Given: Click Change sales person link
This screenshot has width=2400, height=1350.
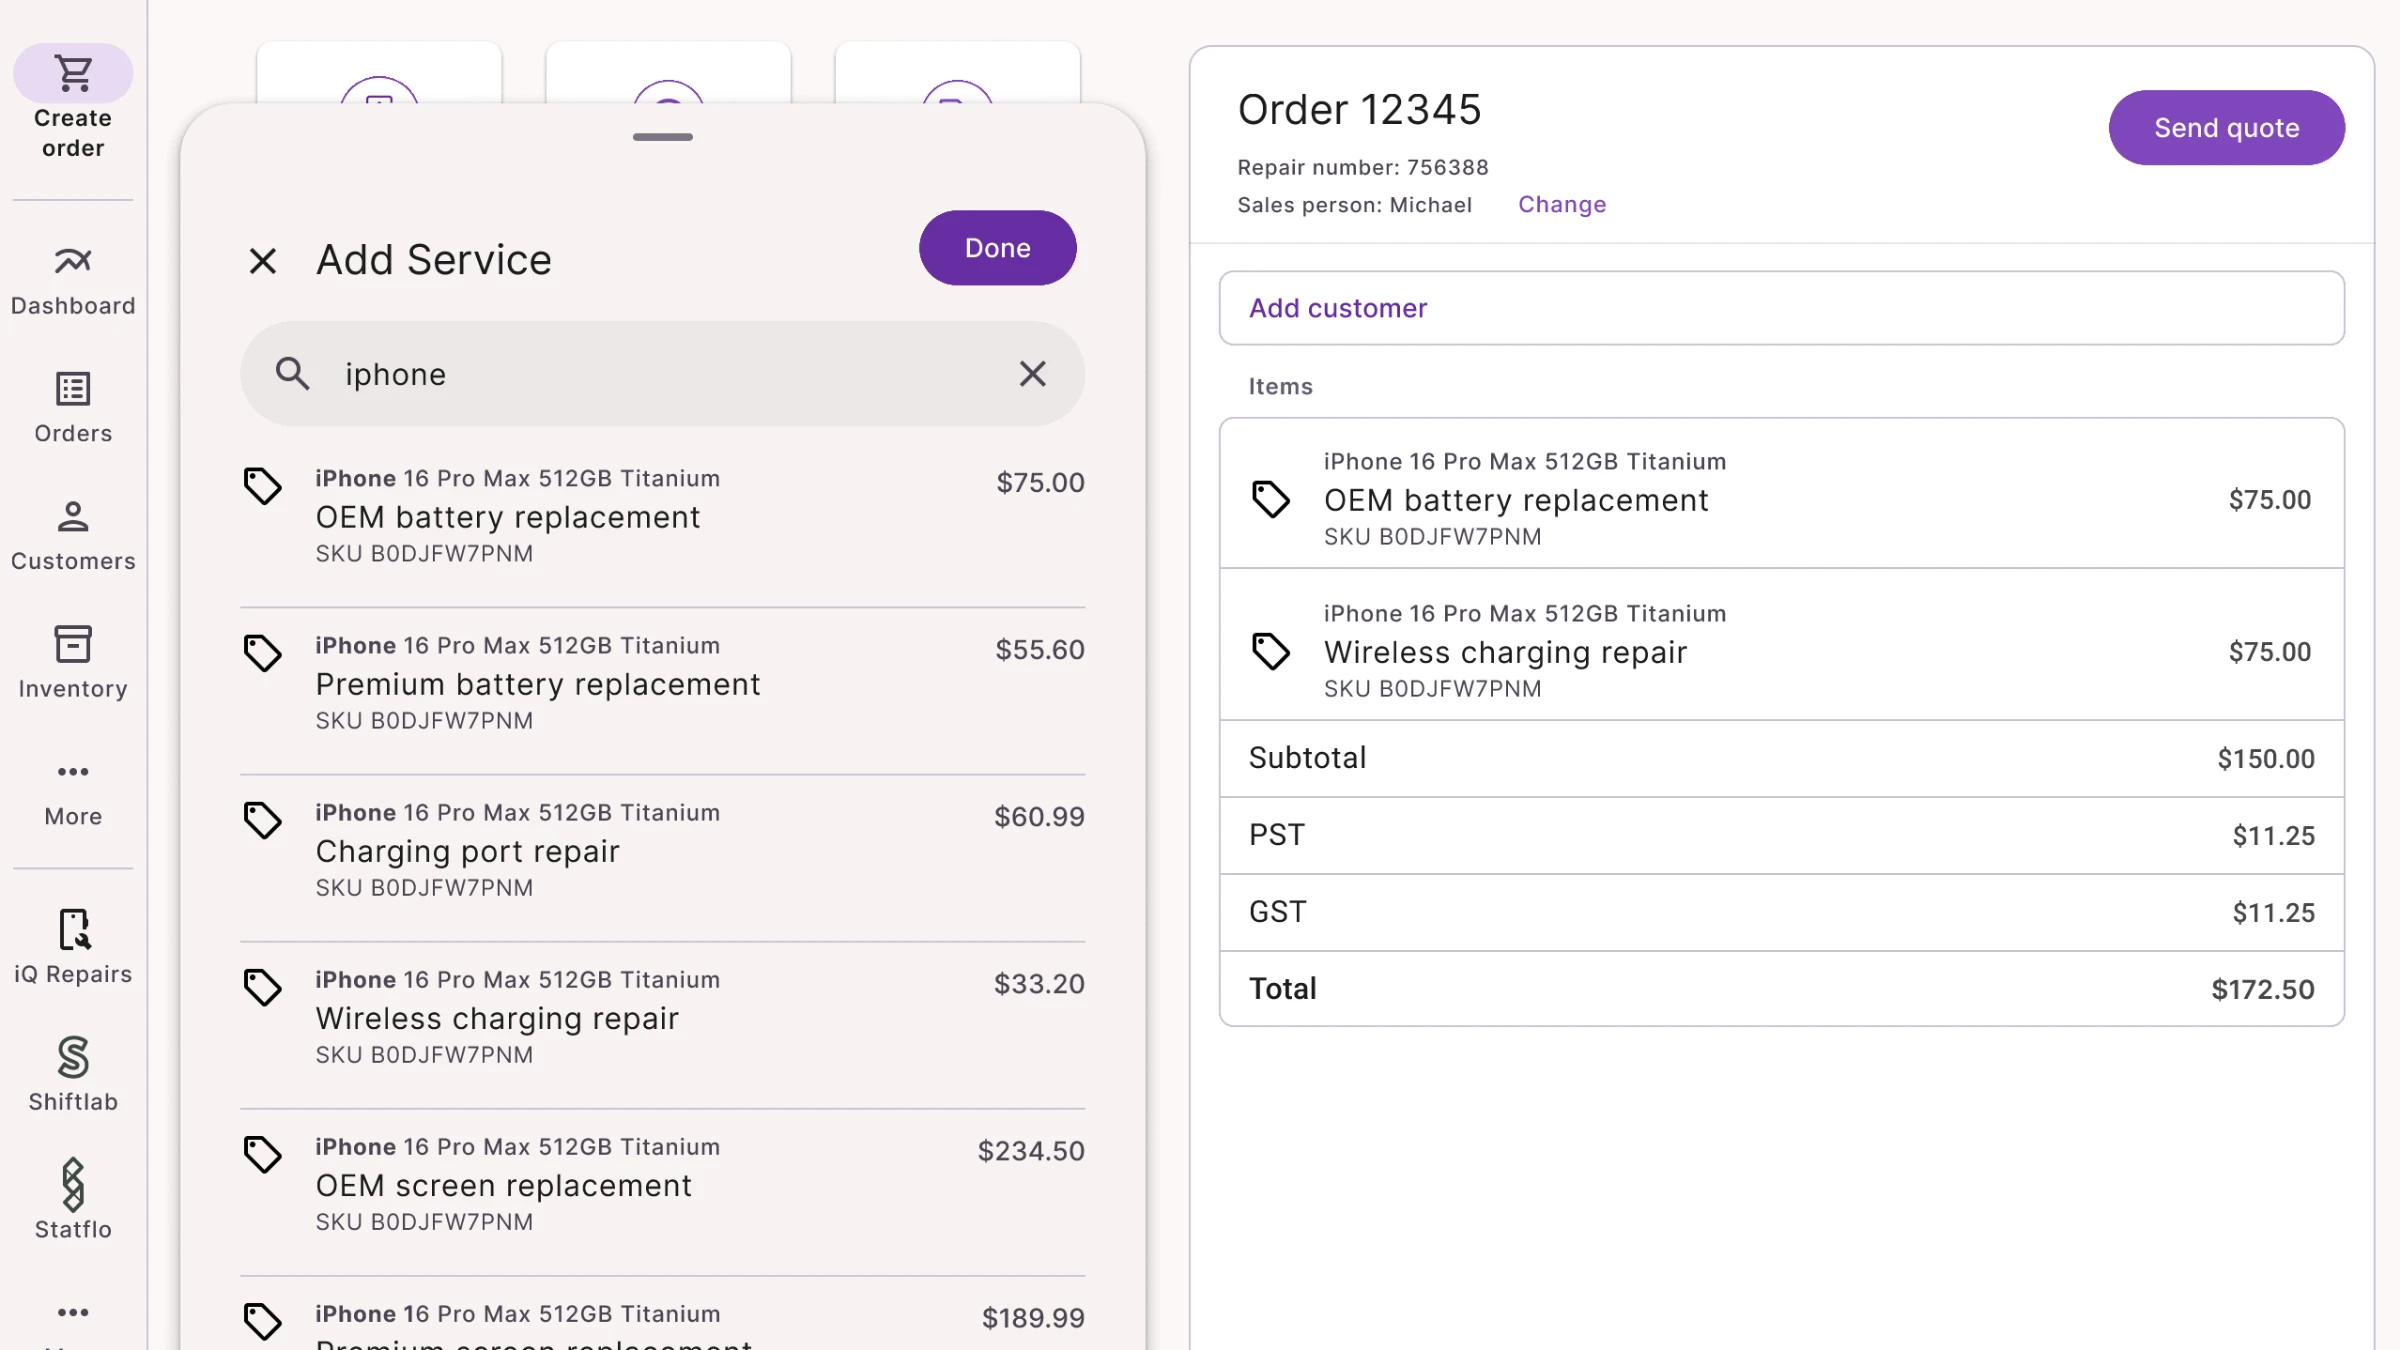Looking at the screenshot, I should tap(1562, 204).
